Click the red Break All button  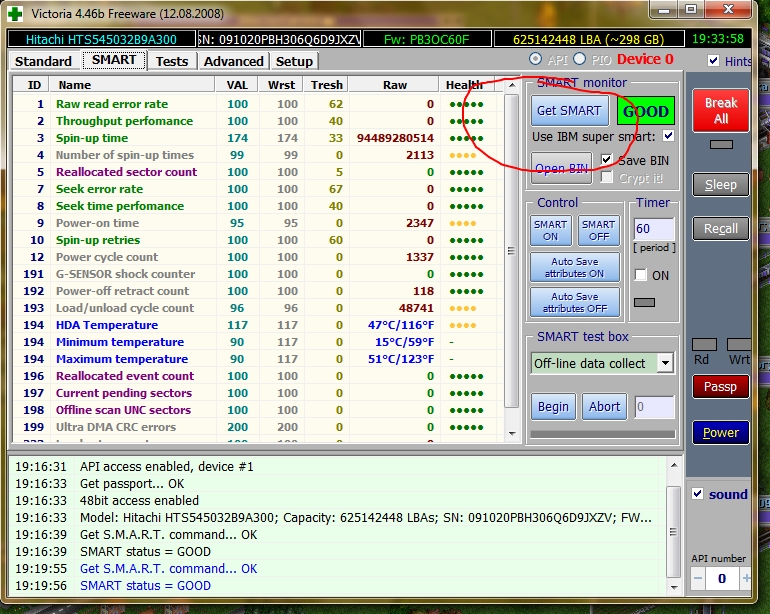click(x=721, y=111)
